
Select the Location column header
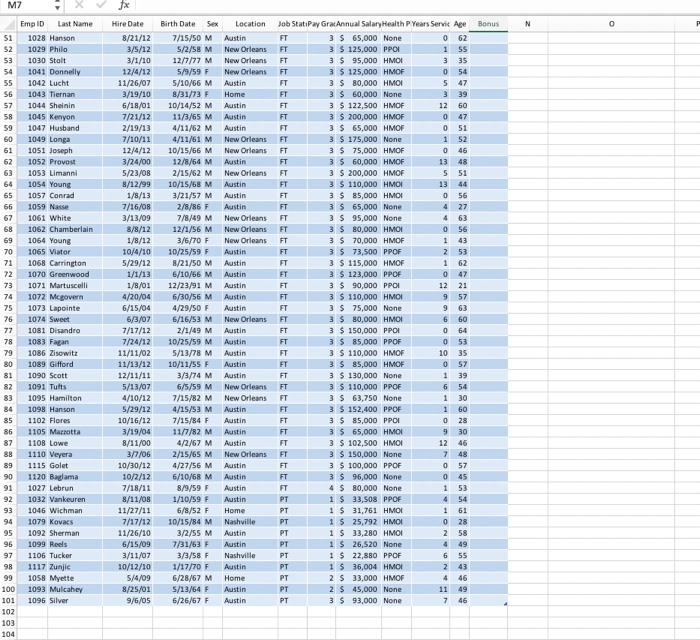[x=250, y=24]
